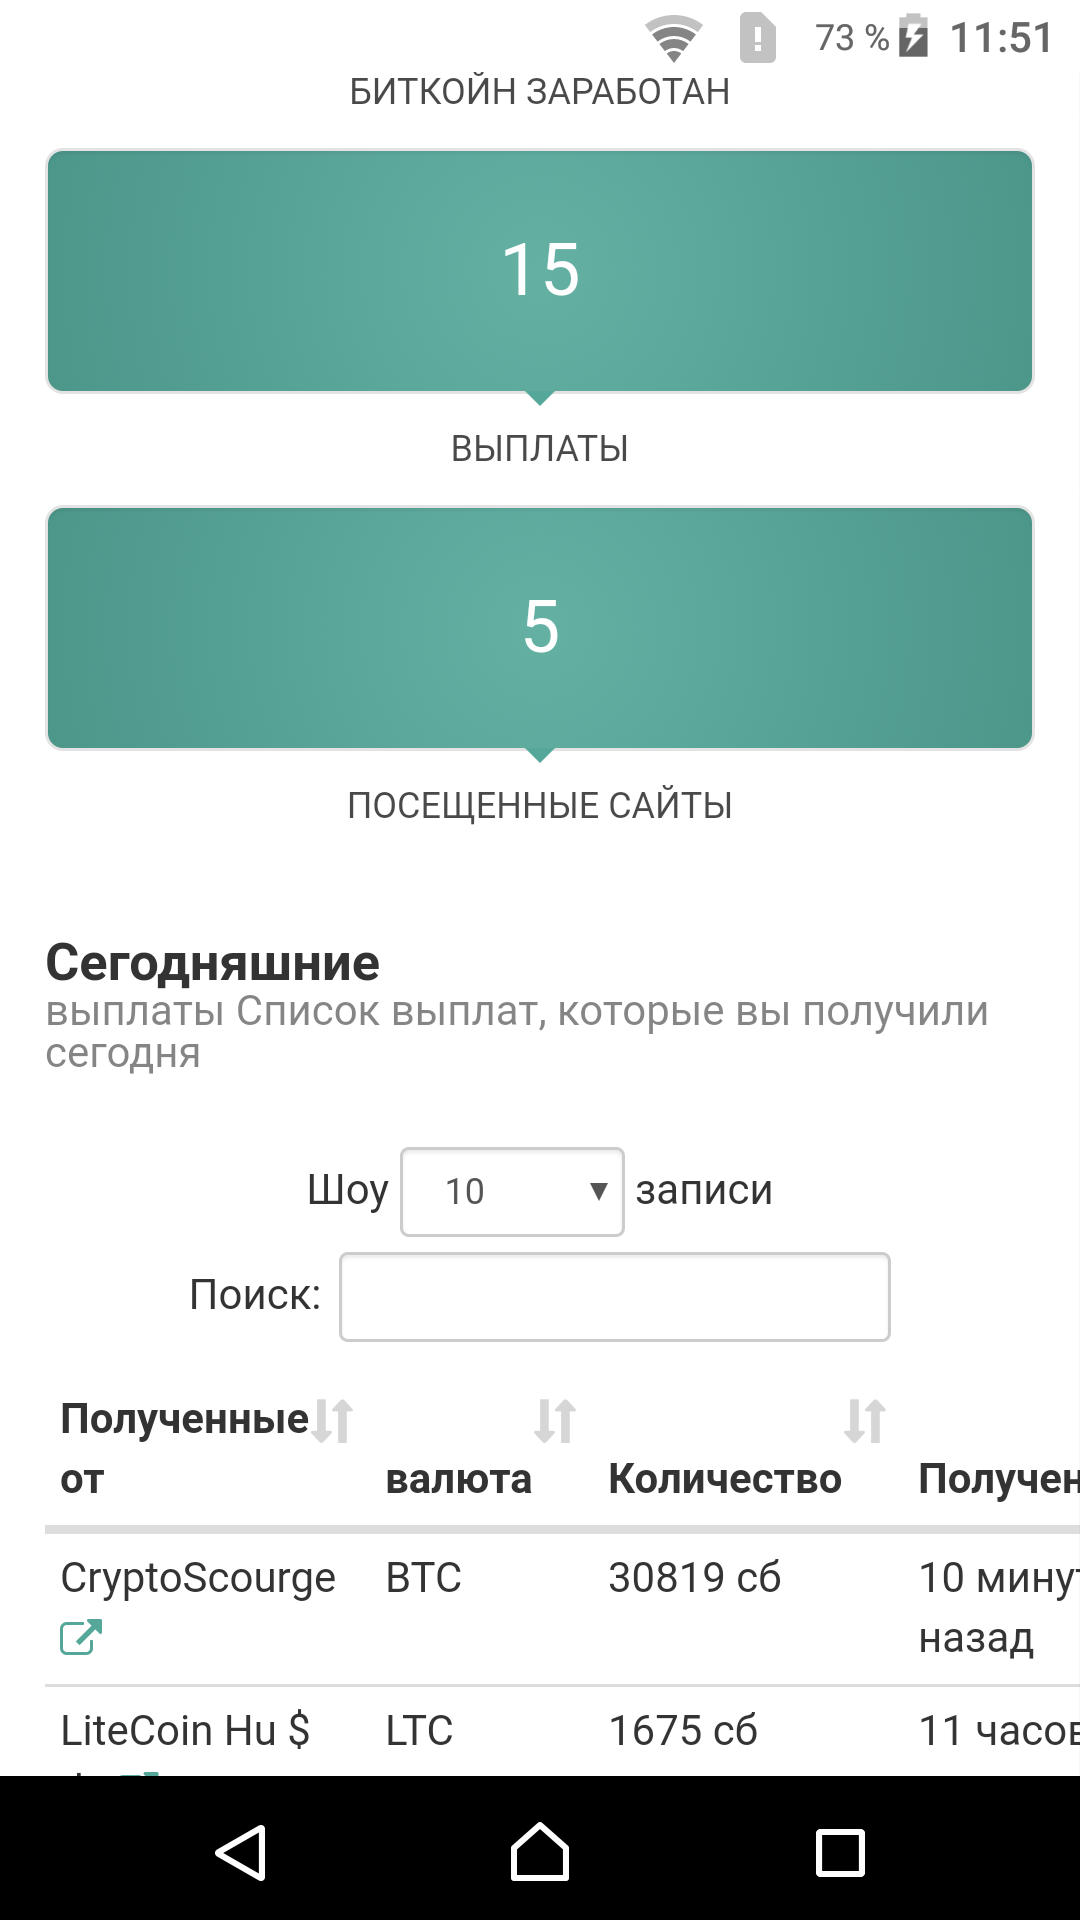Screen dimensions: 1080x1920
Task: Tap the SIM card alert icon
Action: (758, 38)
